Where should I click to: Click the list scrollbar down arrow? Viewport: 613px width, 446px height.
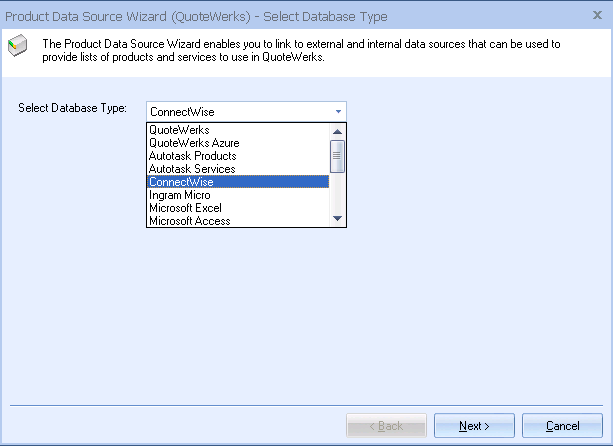pyautogui.click(x=338, y=219)
